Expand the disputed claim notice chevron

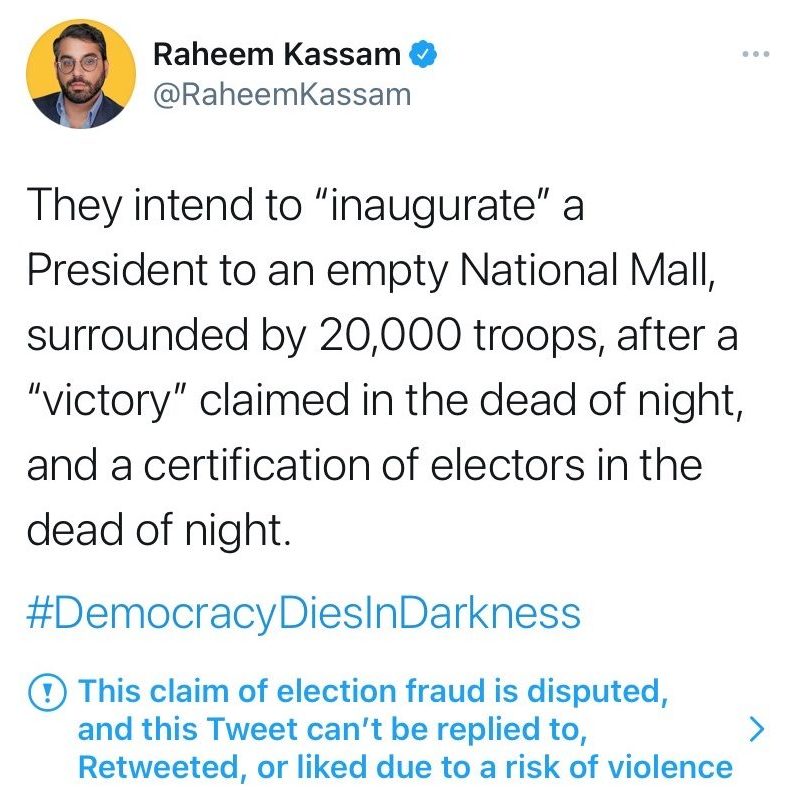pyautogui.click(x=758, y=730)
